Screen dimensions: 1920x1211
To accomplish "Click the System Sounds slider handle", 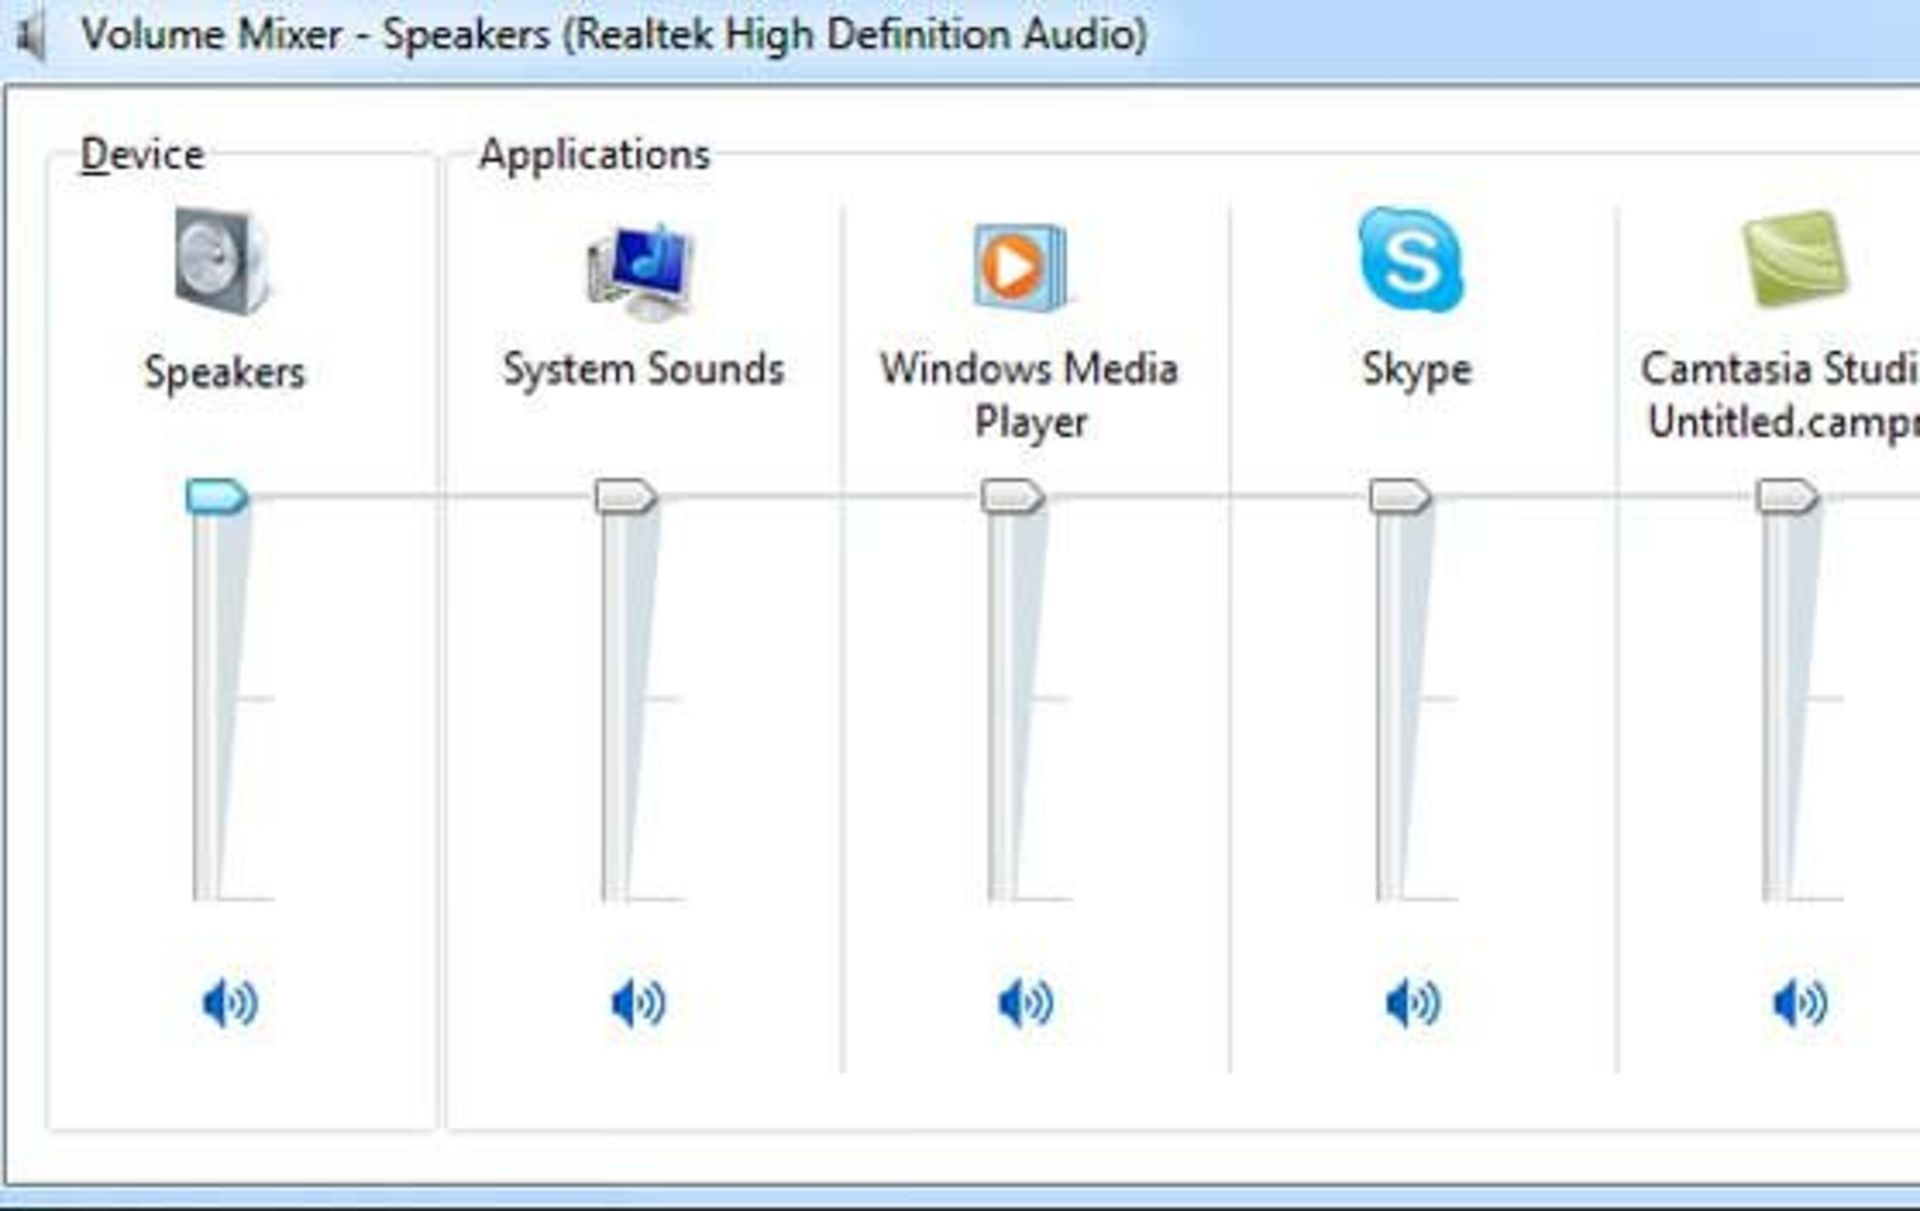I will pyautogui.click(x=625, y=497).
